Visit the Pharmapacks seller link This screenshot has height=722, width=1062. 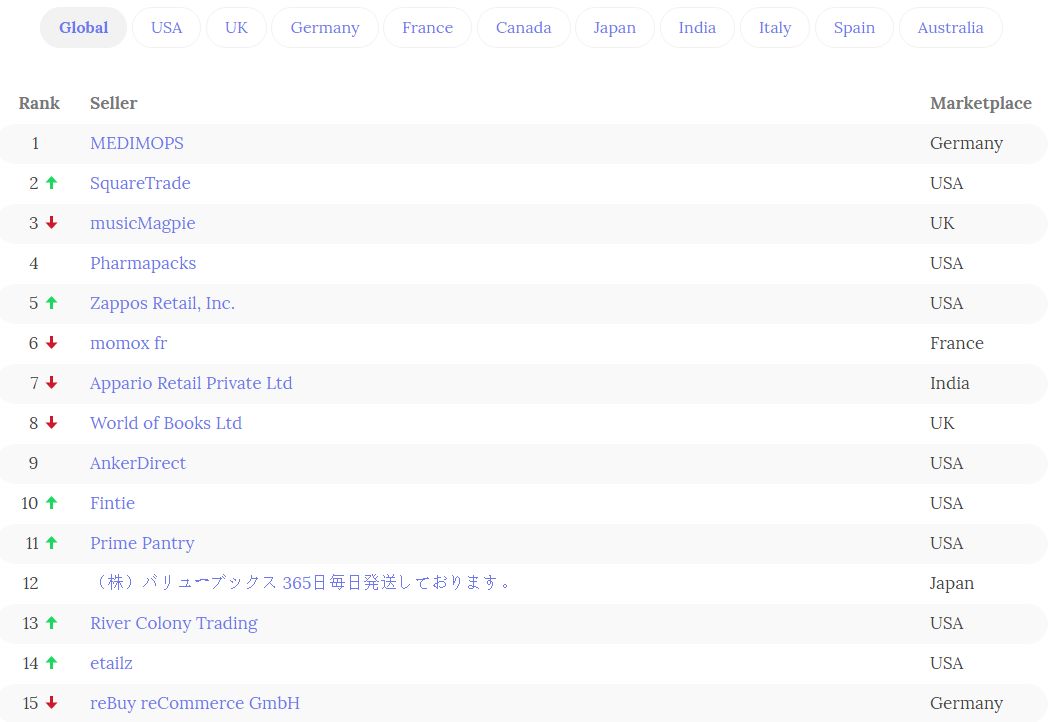[143, 263]
